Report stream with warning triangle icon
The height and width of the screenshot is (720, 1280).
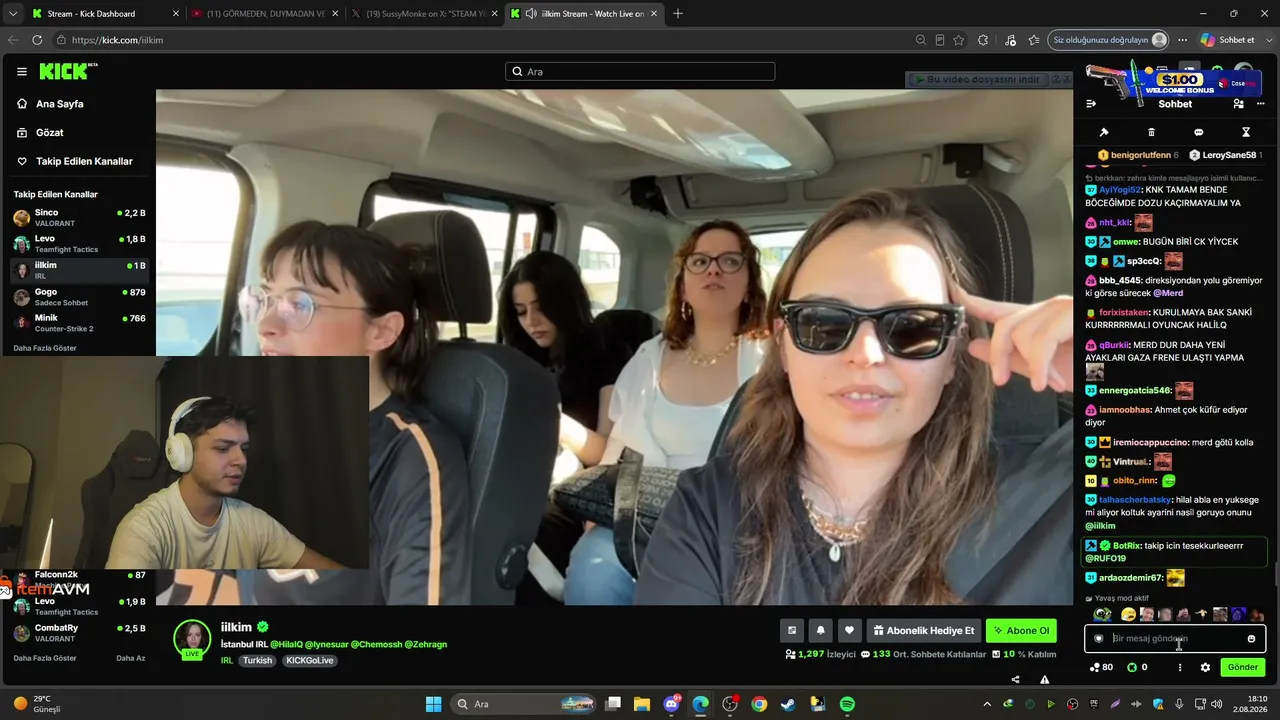[x=1044, y=680]
